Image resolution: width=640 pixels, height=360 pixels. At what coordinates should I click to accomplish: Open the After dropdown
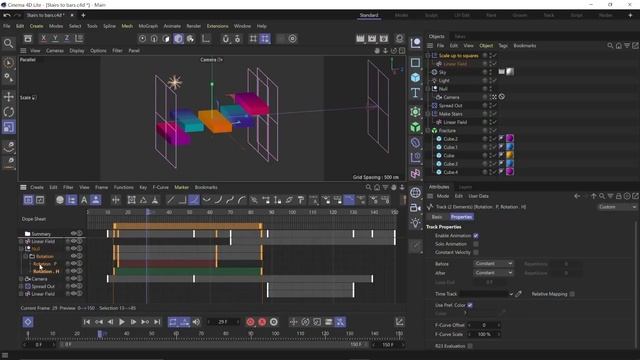(493, 273)
